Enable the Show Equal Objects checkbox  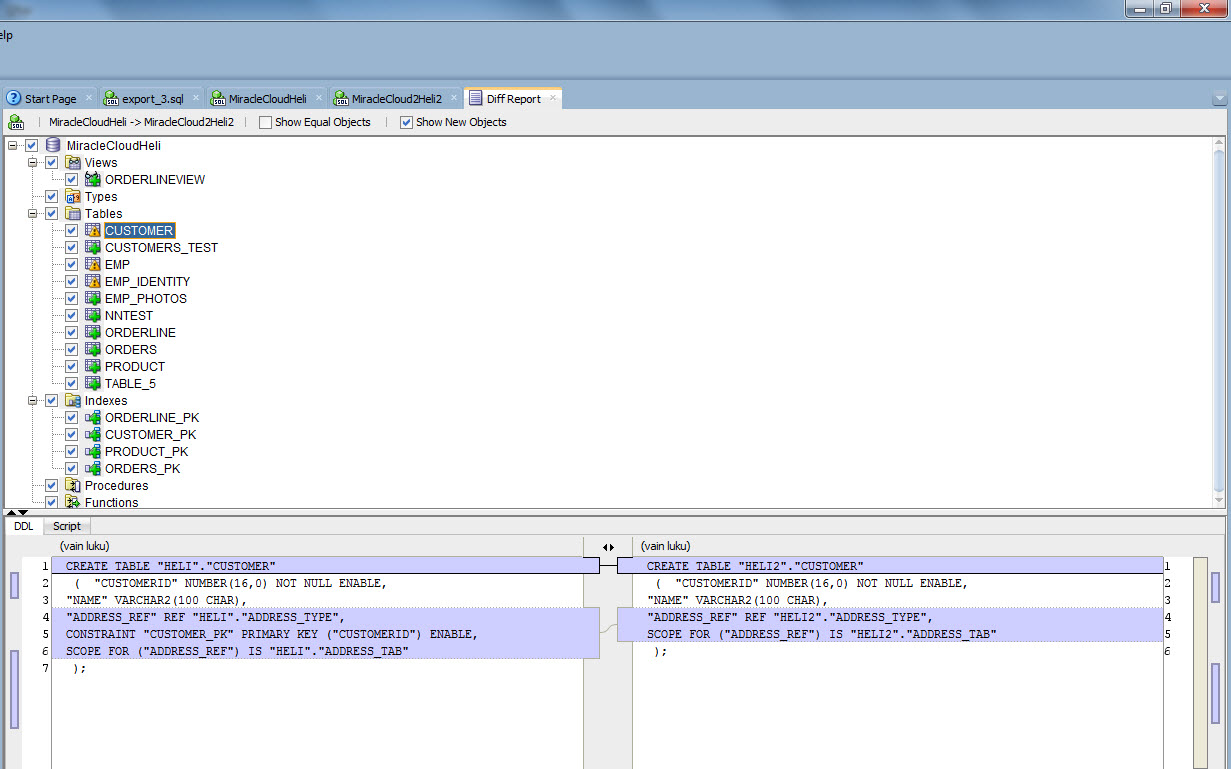pyautogui.click(x=265, y=123)
